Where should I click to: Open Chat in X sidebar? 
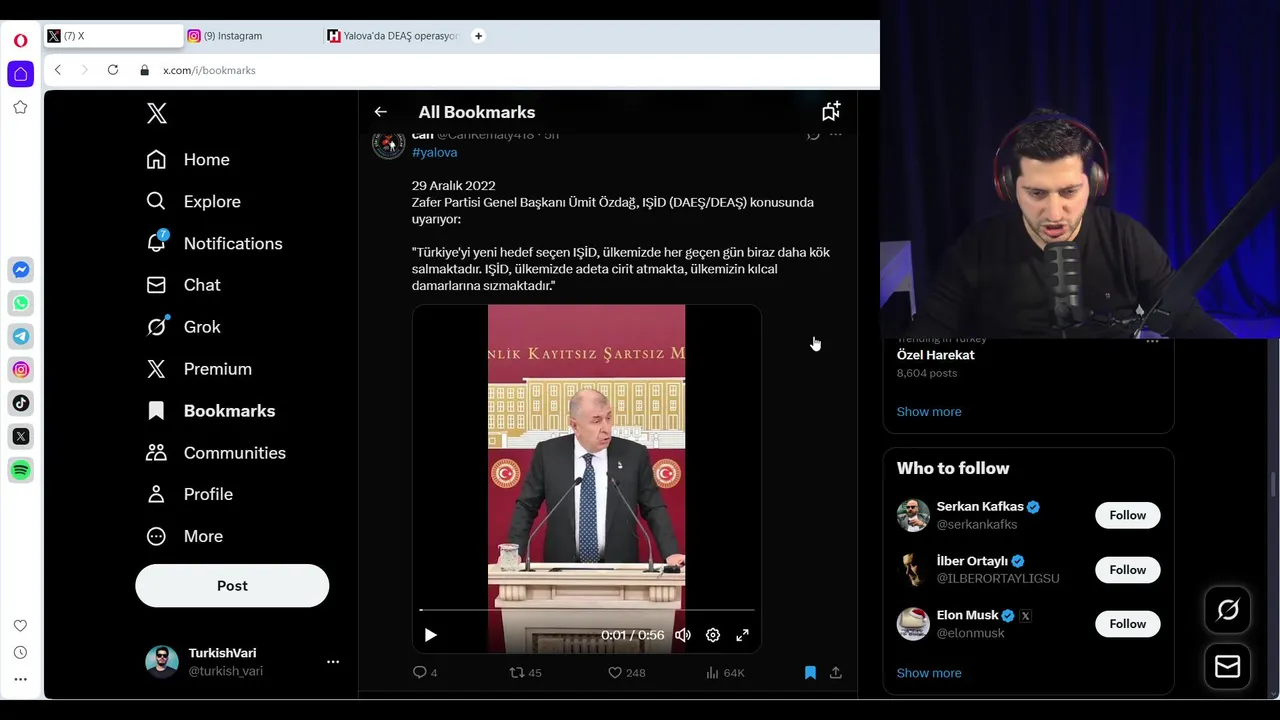pyautogui.click(x=183, y=285)
